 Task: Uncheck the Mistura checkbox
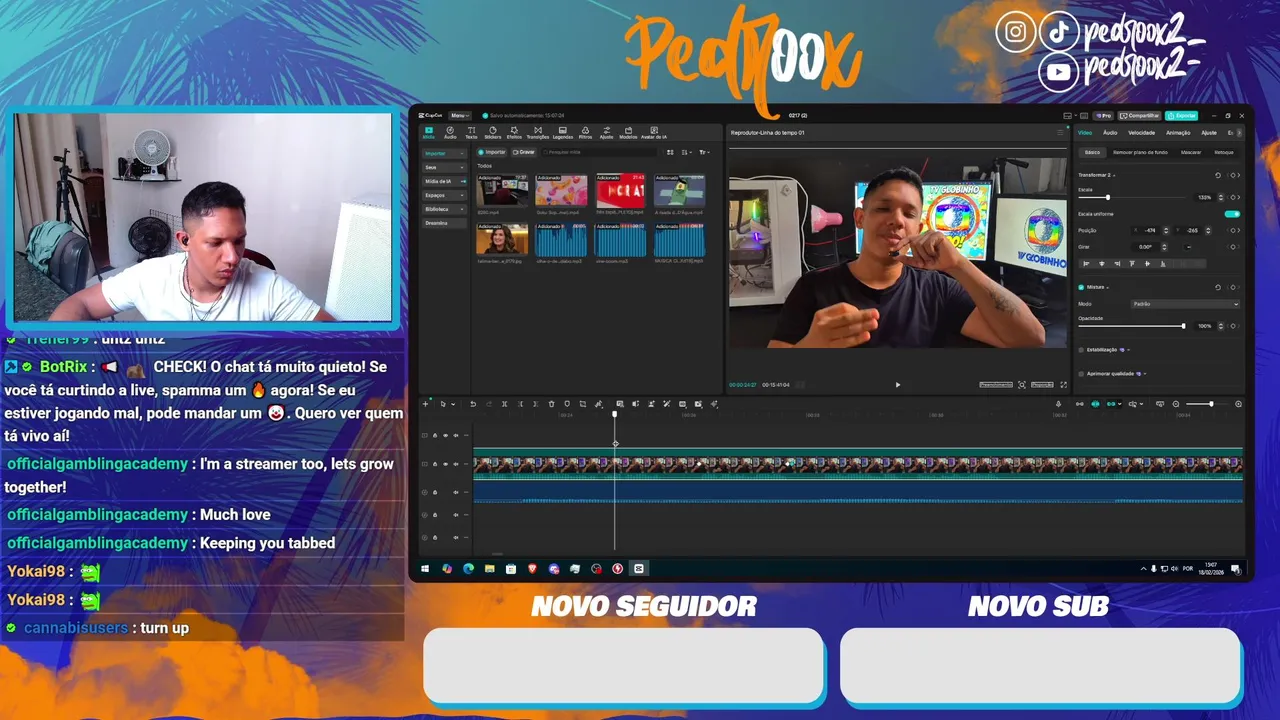pyautogui.click(x=1081, y=287)
